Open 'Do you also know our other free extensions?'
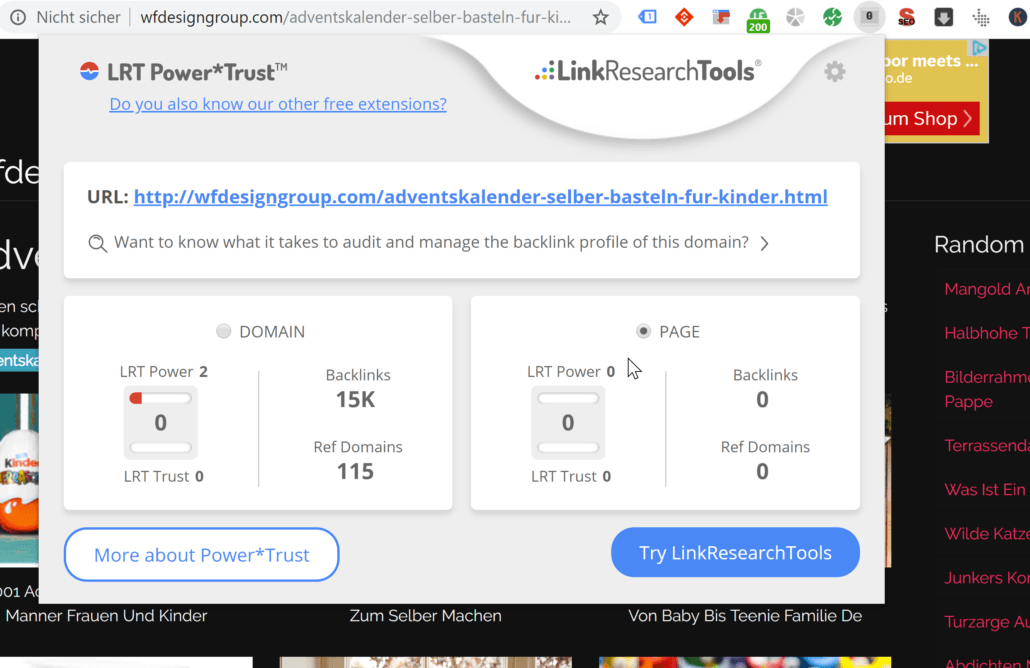The height and width of the screenshot is (668, 1030). pos(278,104)
